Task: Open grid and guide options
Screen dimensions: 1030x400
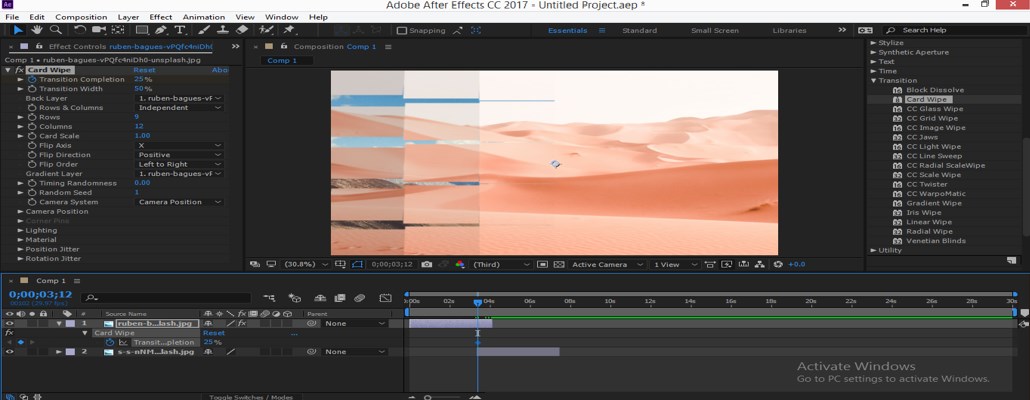Action: click(340, 265)
